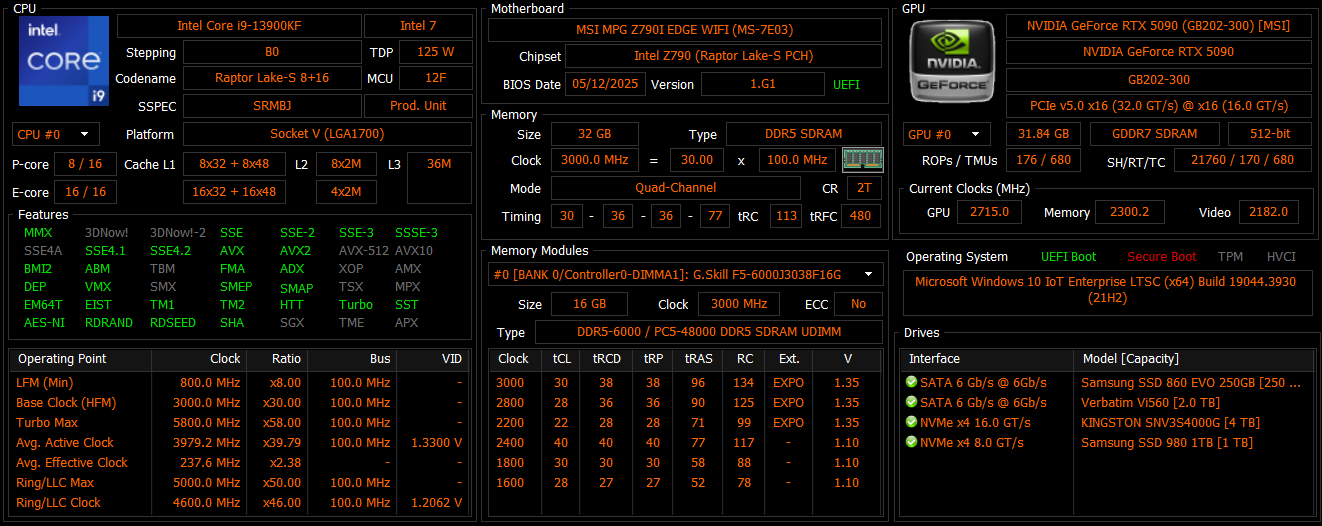Screen dimensions: 1322x526
Task: Click the AES-NI feature flag
Action: 44,323
